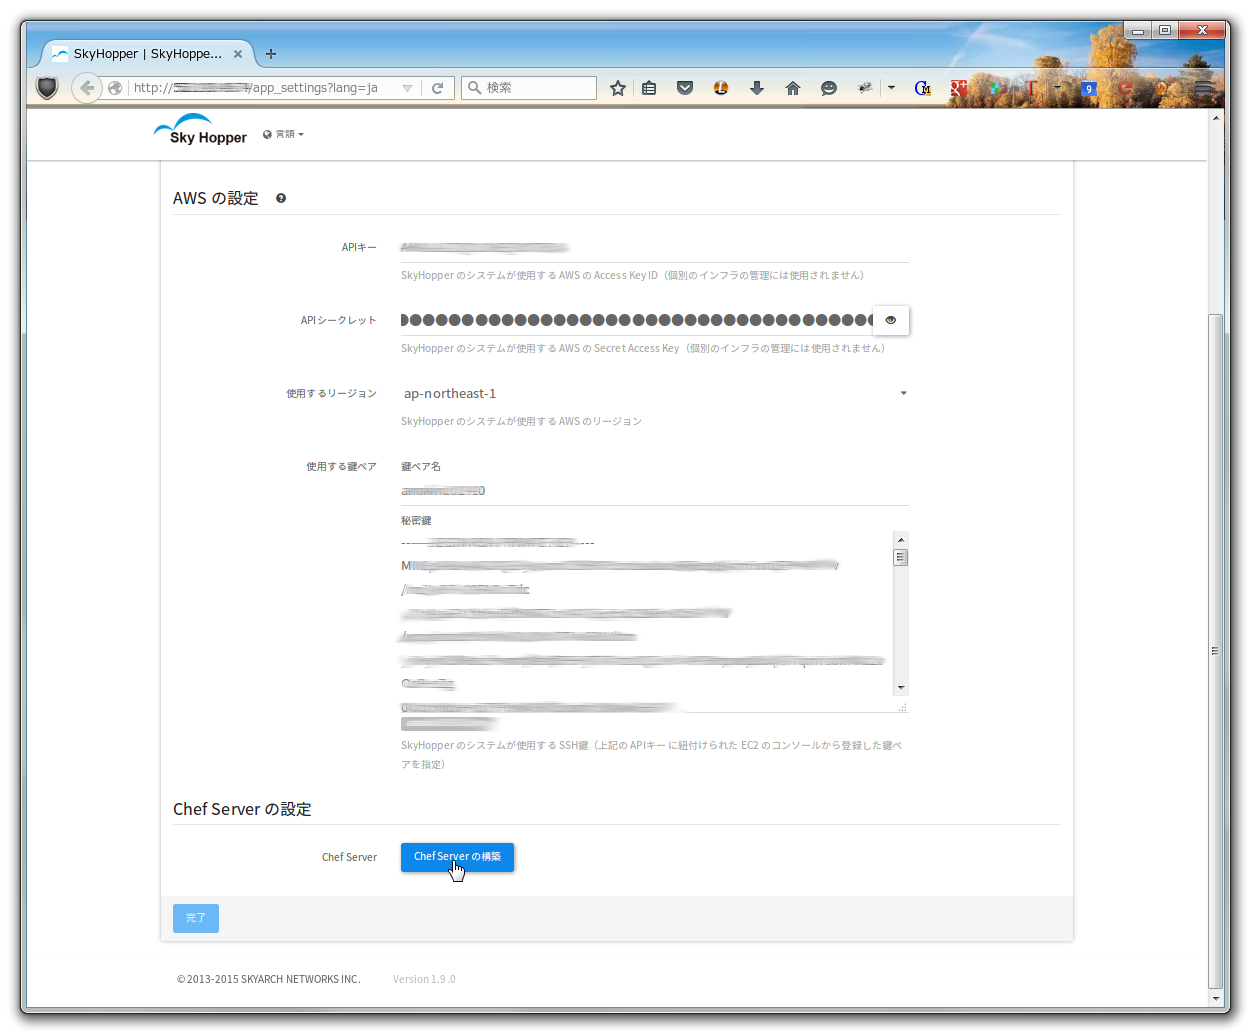Click the AWS の設定 heading

coord(216,198)
